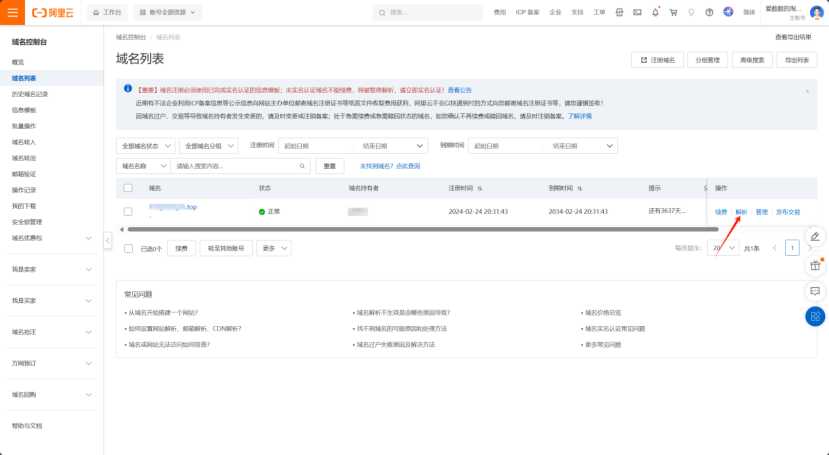Click the 解析 link in operations column
This screenshot has width=829, height=455.
click(741, 212)
